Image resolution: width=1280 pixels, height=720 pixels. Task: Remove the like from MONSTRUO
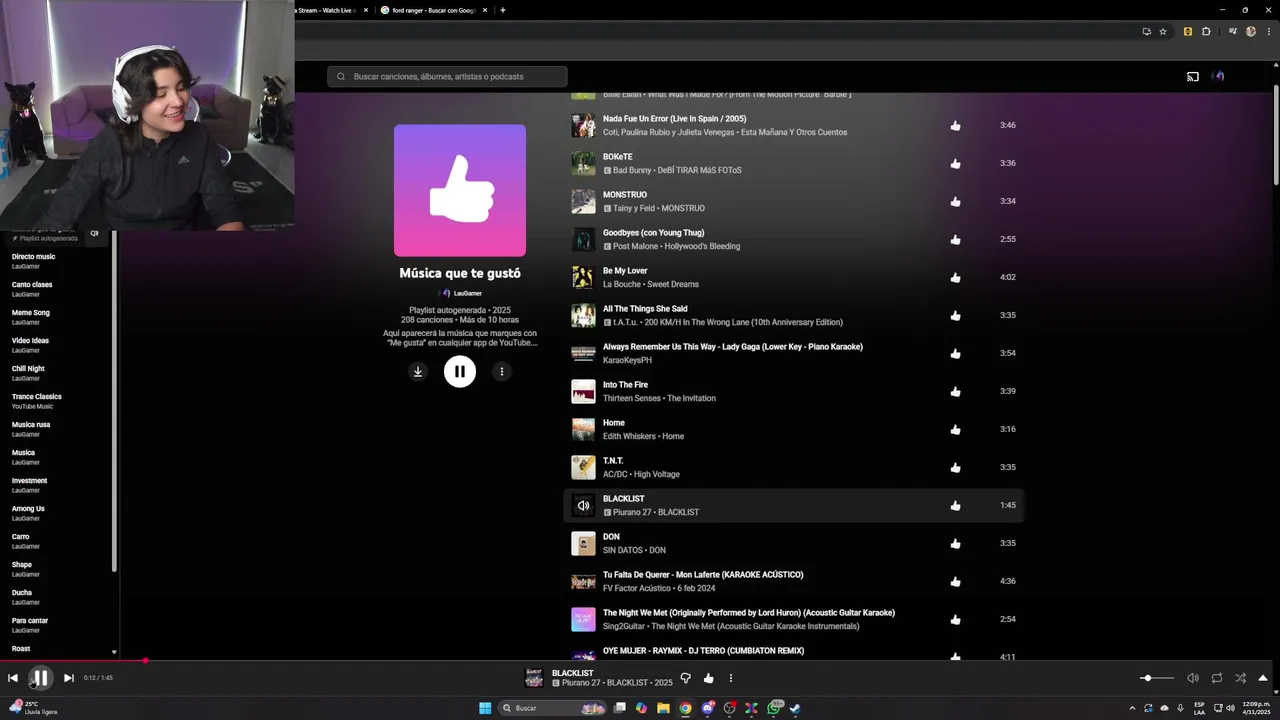pyautogui.click(x=955, y=201)
